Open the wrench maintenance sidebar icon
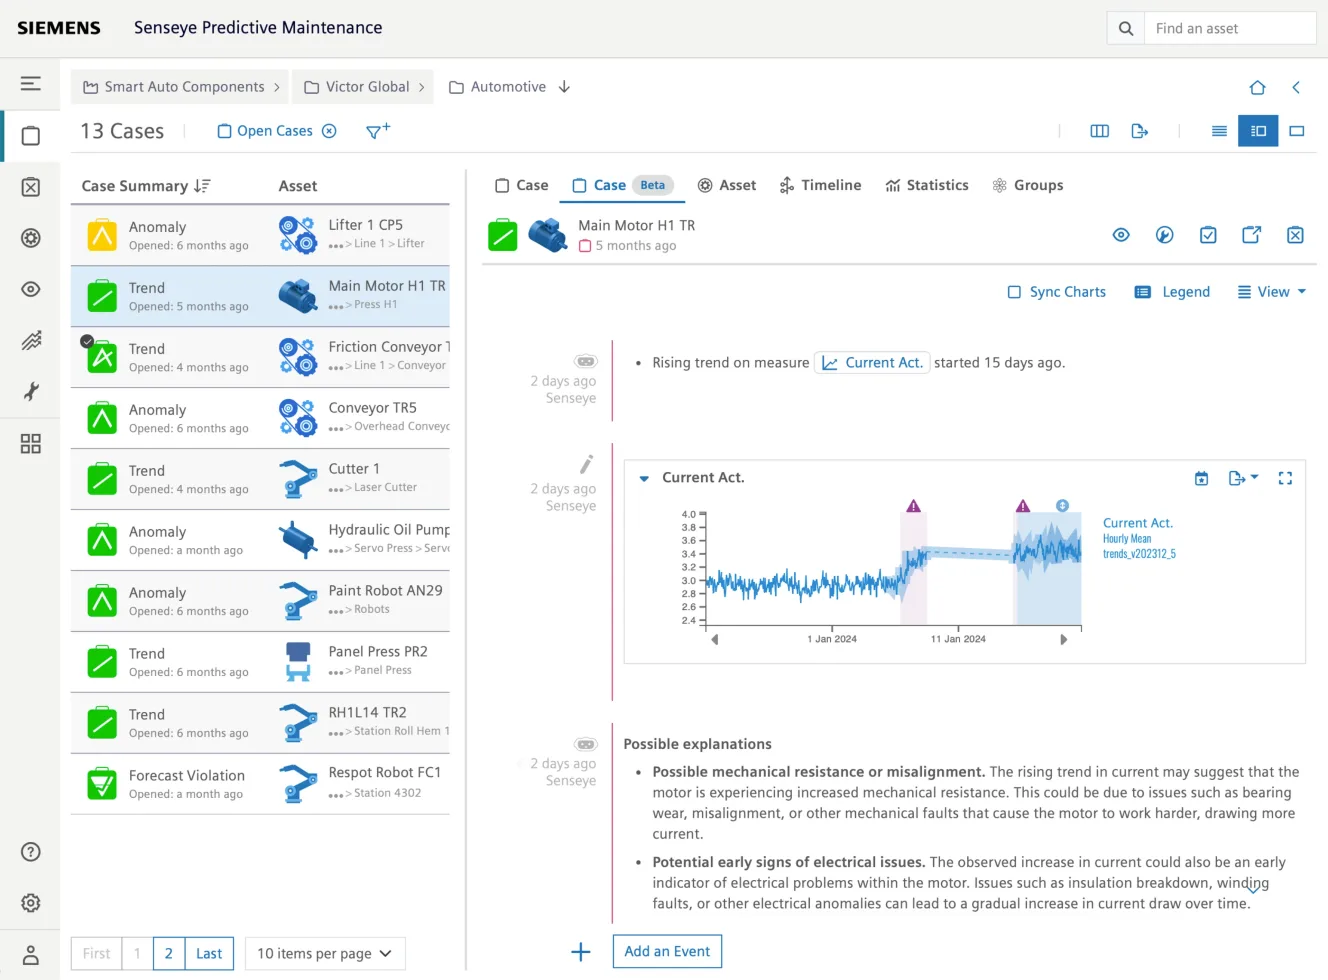Viewport: 1328px width, 980px height. tap(31, 391)
